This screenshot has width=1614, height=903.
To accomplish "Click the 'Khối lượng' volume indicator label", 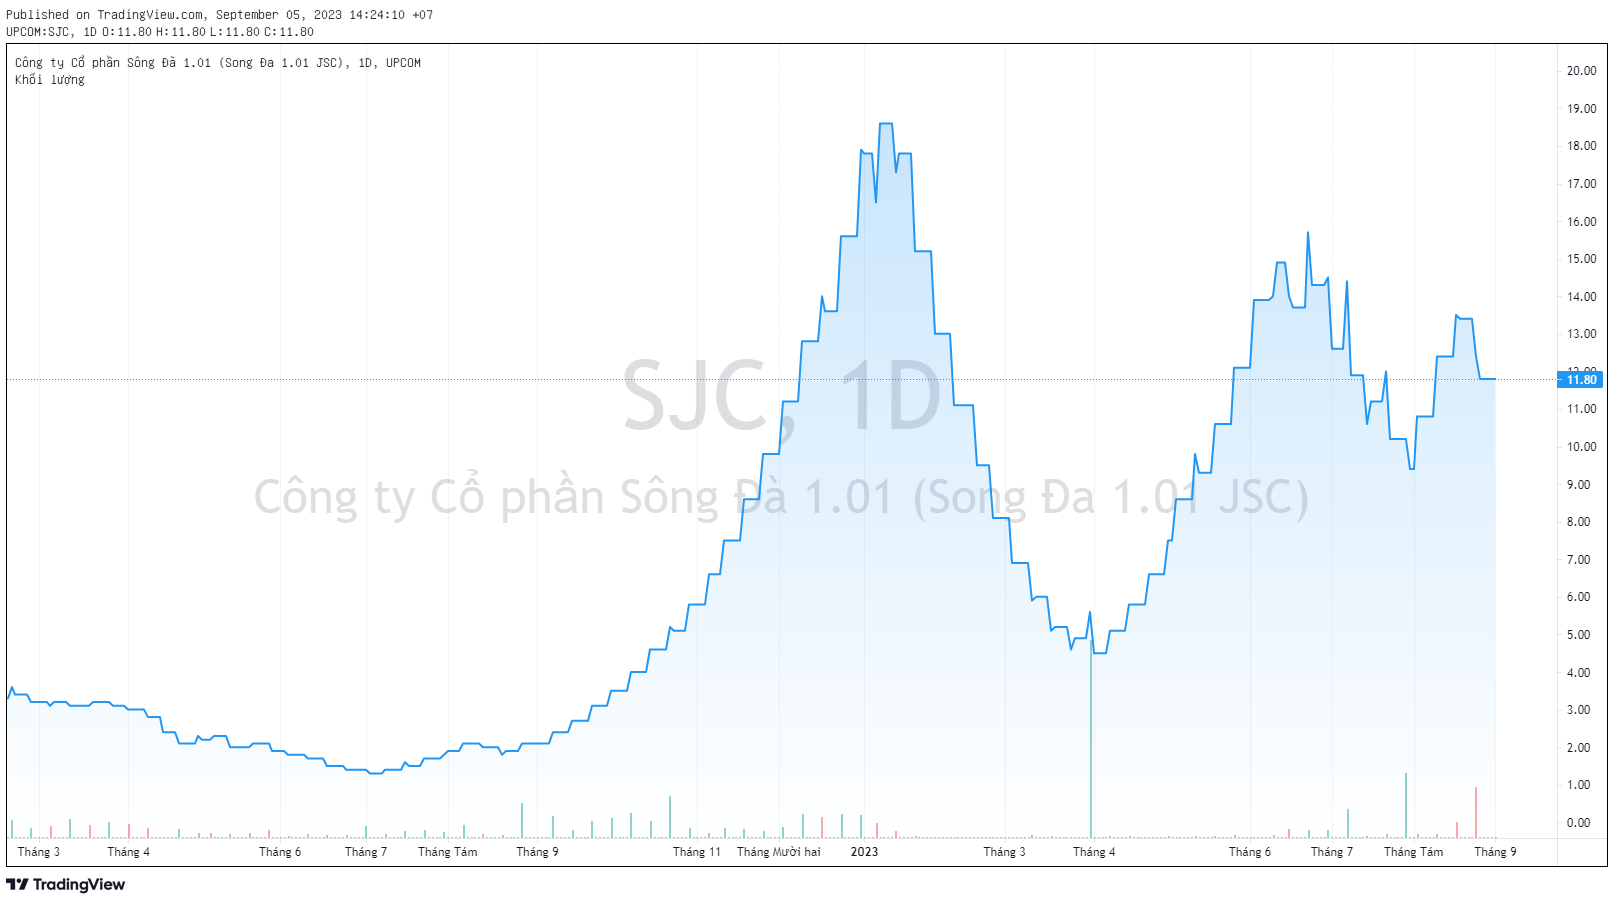I will pyautogui.click(x=50, y=80).
